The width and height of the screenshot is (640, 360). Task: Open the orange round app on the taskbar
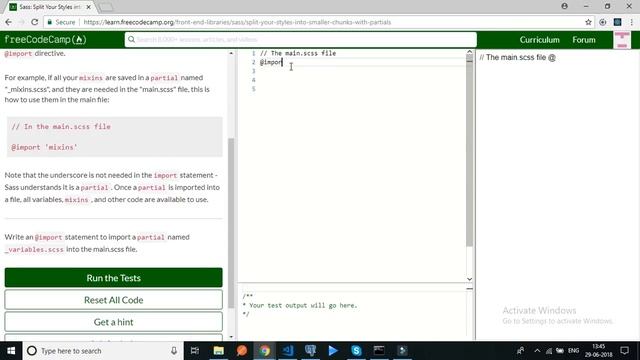tap(242, 351)
